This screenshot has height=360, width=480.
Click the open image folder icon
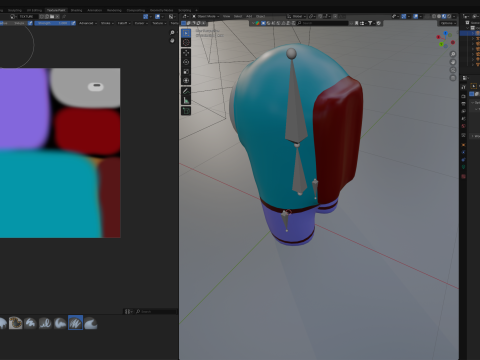coord(52,17)
